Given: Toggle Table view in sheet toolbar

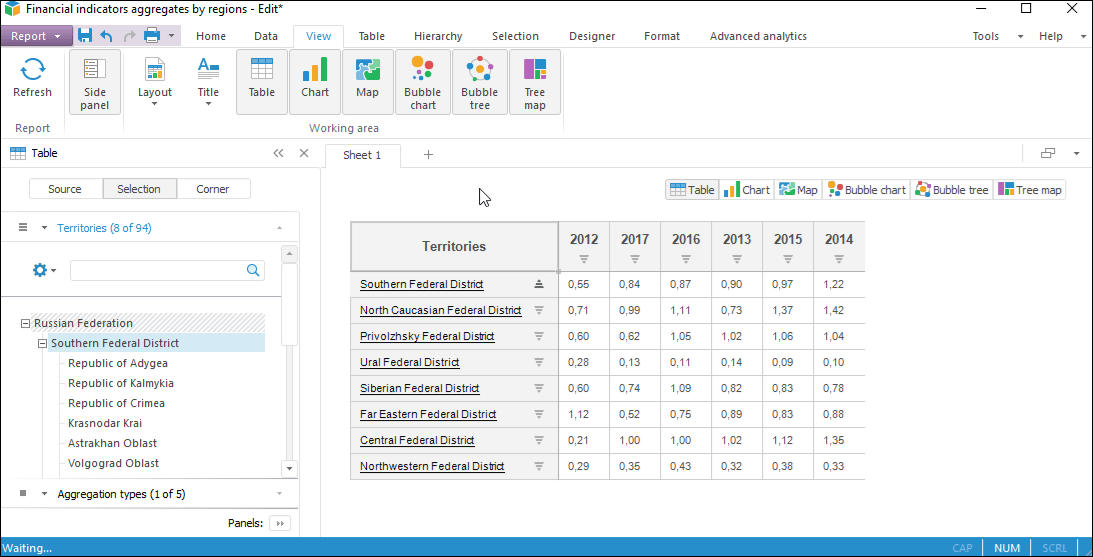Looking at the screenshot, I should [692, 190].
